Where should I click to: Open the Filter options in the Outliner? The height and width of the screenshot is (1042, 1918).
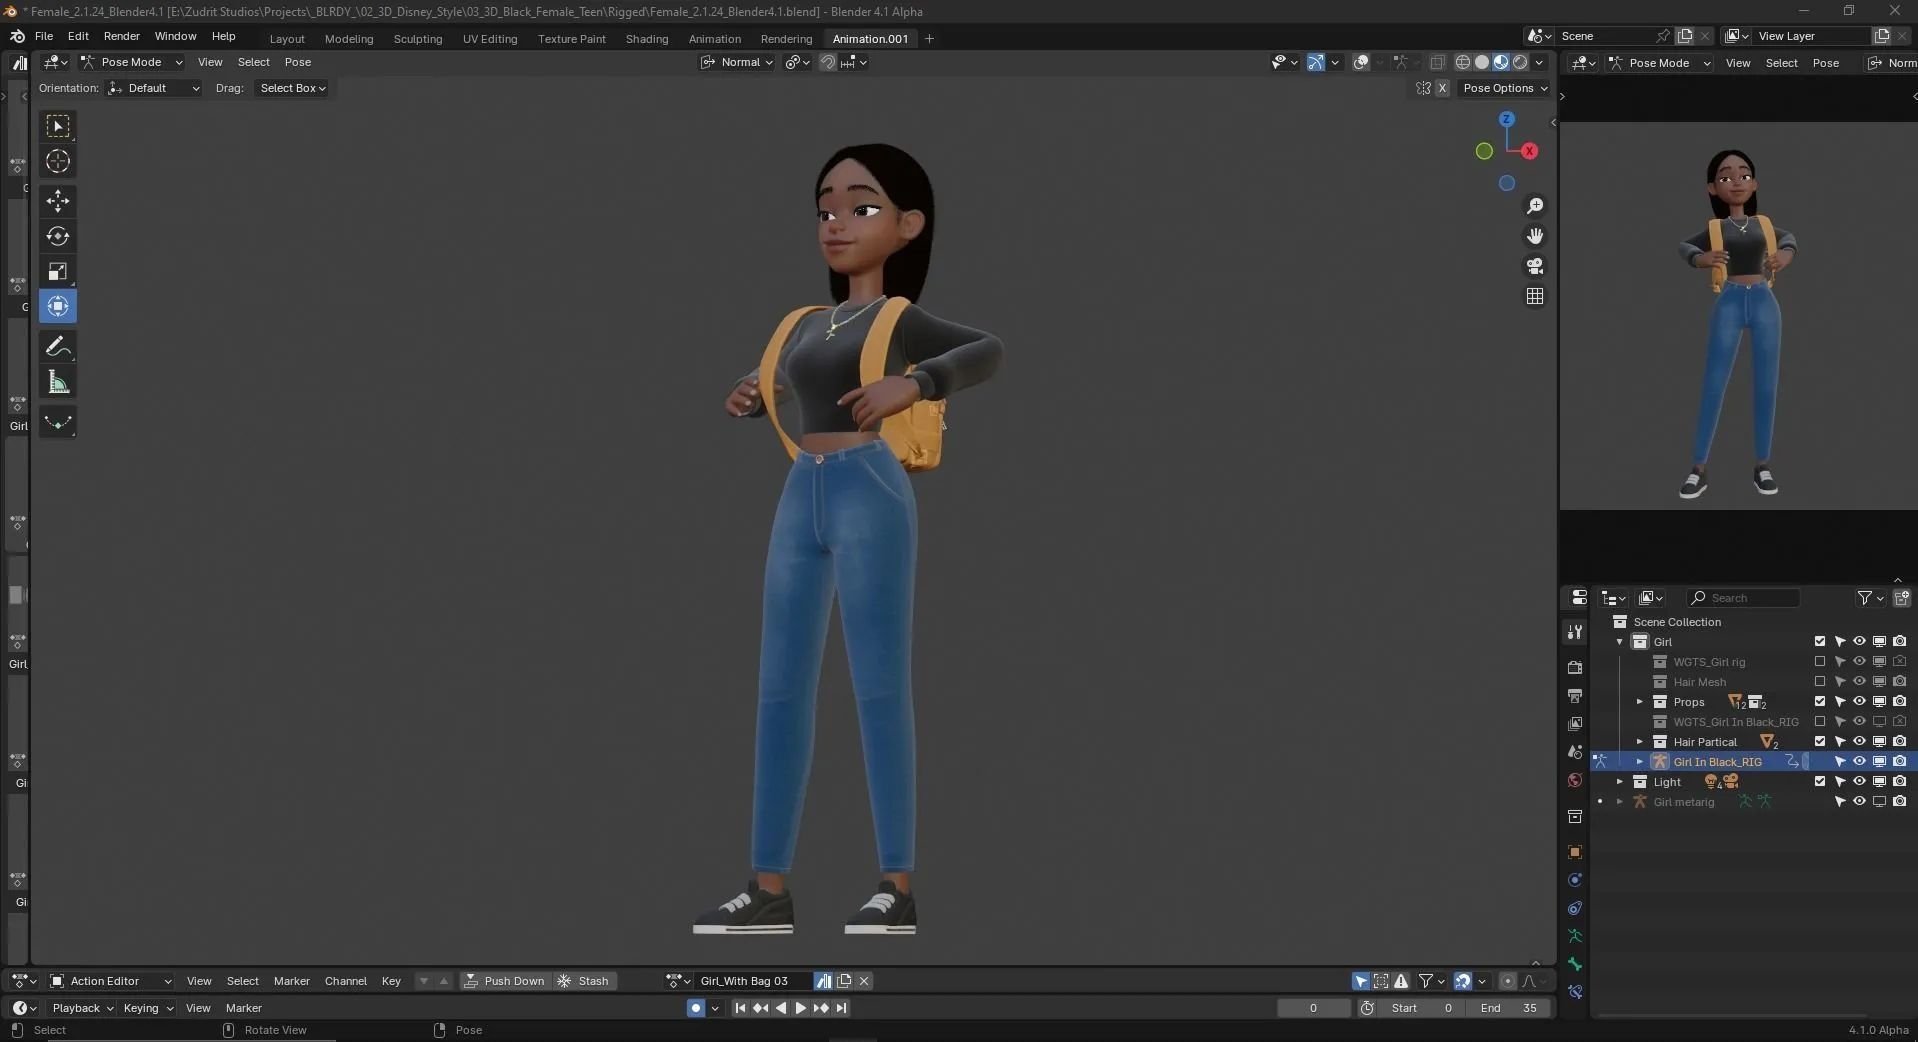(1866, 598)
